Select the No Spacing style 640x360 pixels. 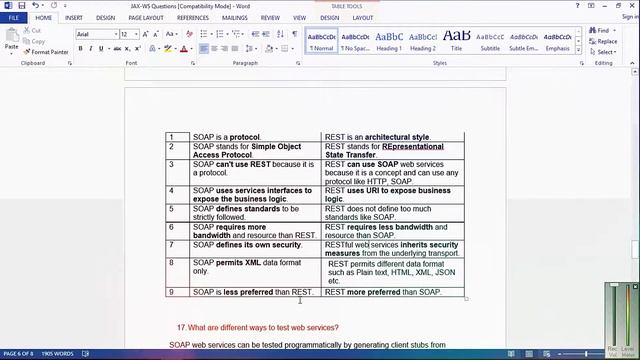click(x=355, y=41)
